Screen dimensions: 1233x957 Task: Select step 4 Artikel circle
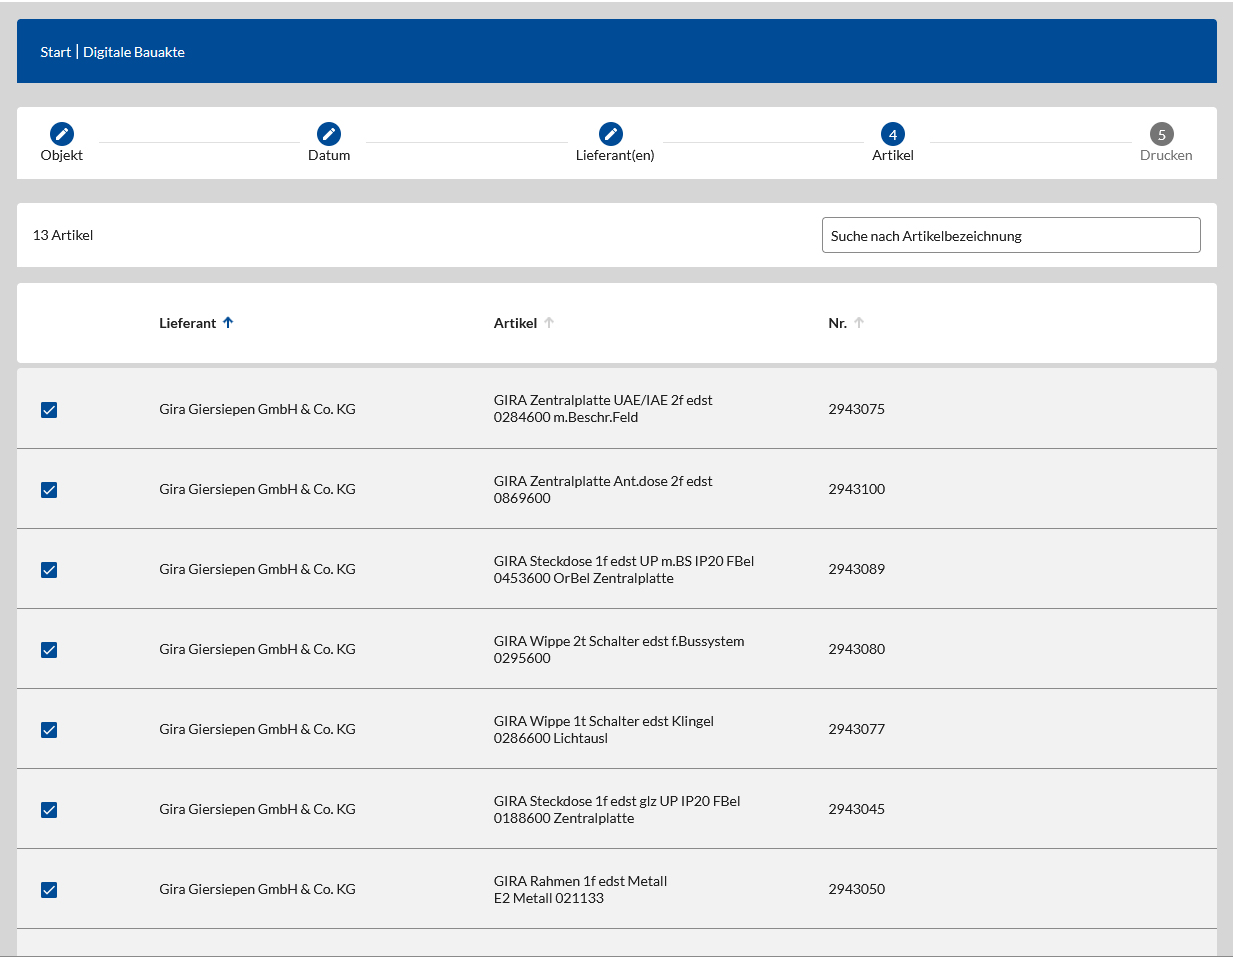(893, 134)
